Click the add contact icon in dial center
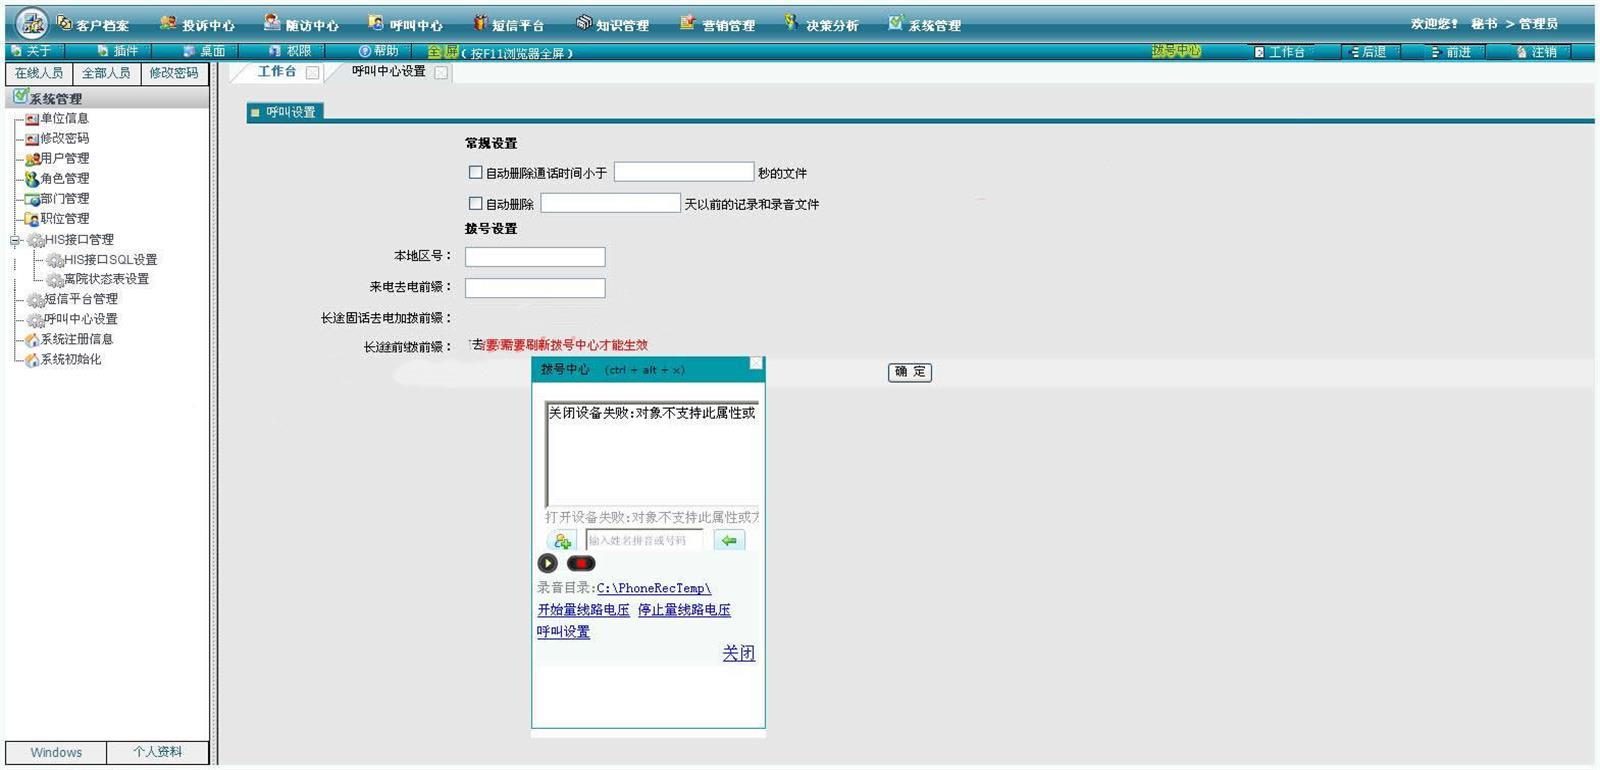The height and width of the screenshot is (770, 1600). (562, 541)
